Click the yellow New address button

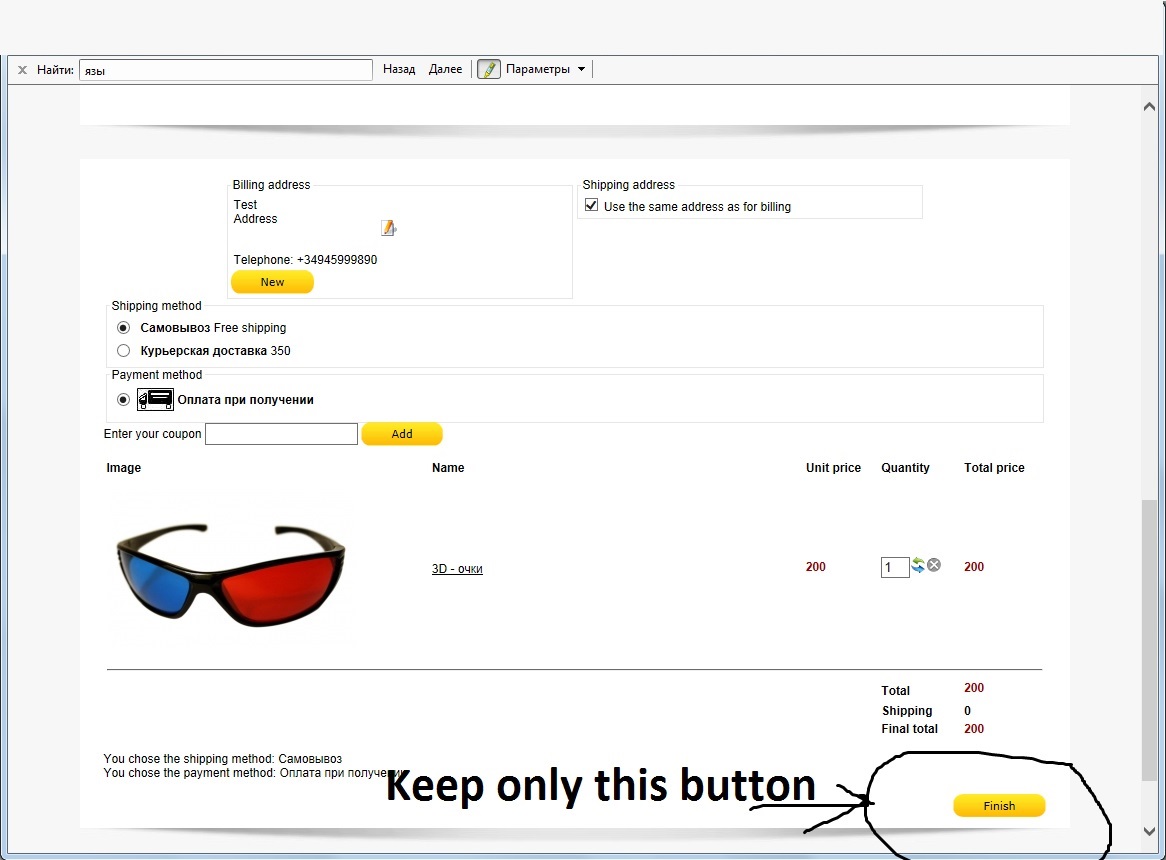(x=272, y=282)
